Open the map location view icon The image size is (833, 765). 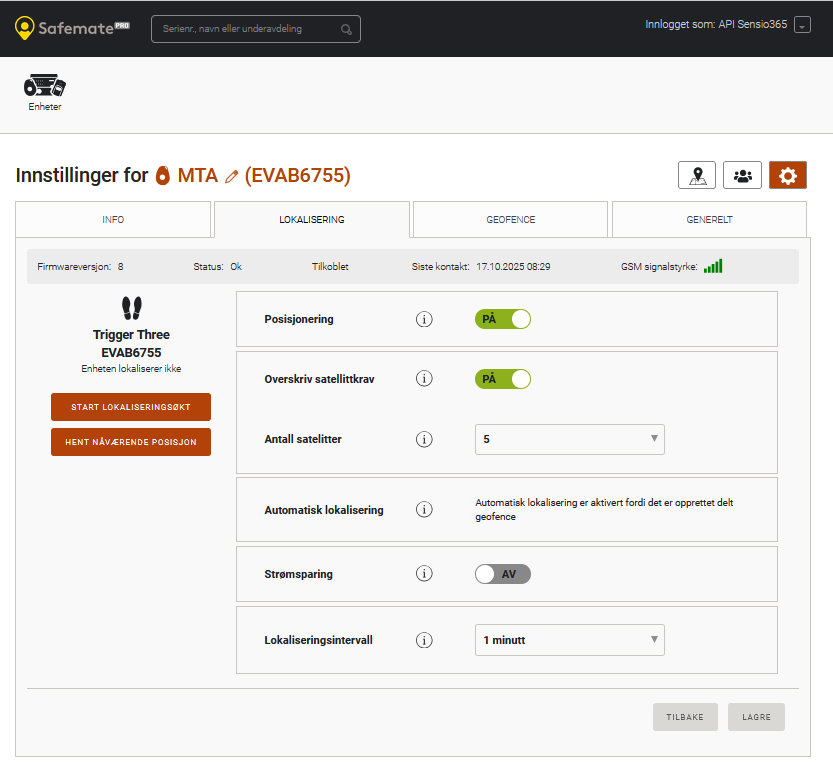click(x=697, y=175)
